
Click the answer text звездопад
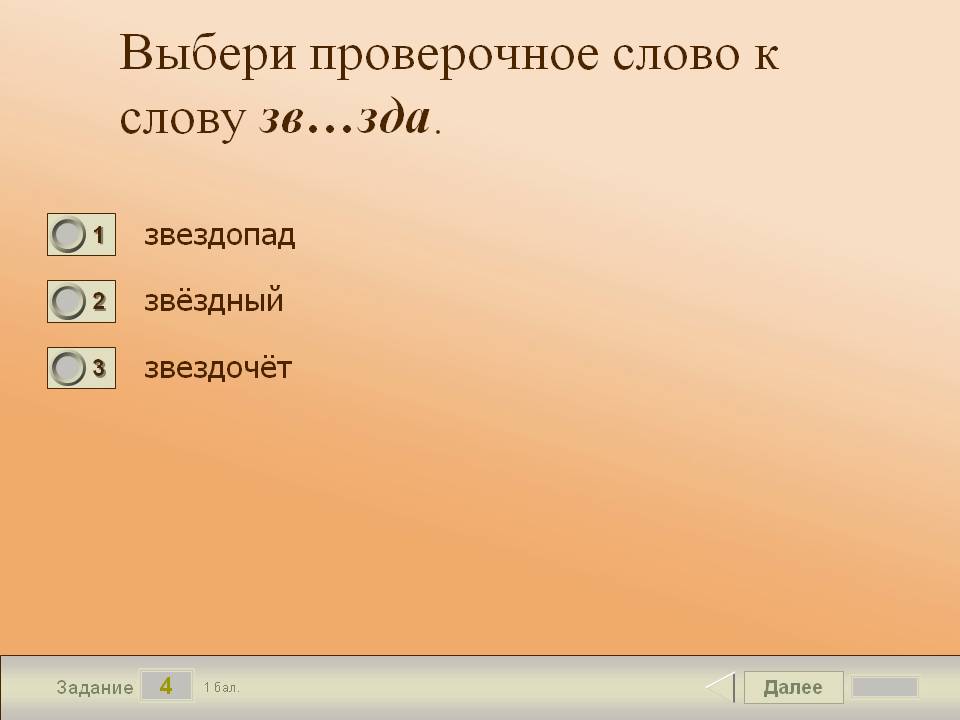[220, 236]
